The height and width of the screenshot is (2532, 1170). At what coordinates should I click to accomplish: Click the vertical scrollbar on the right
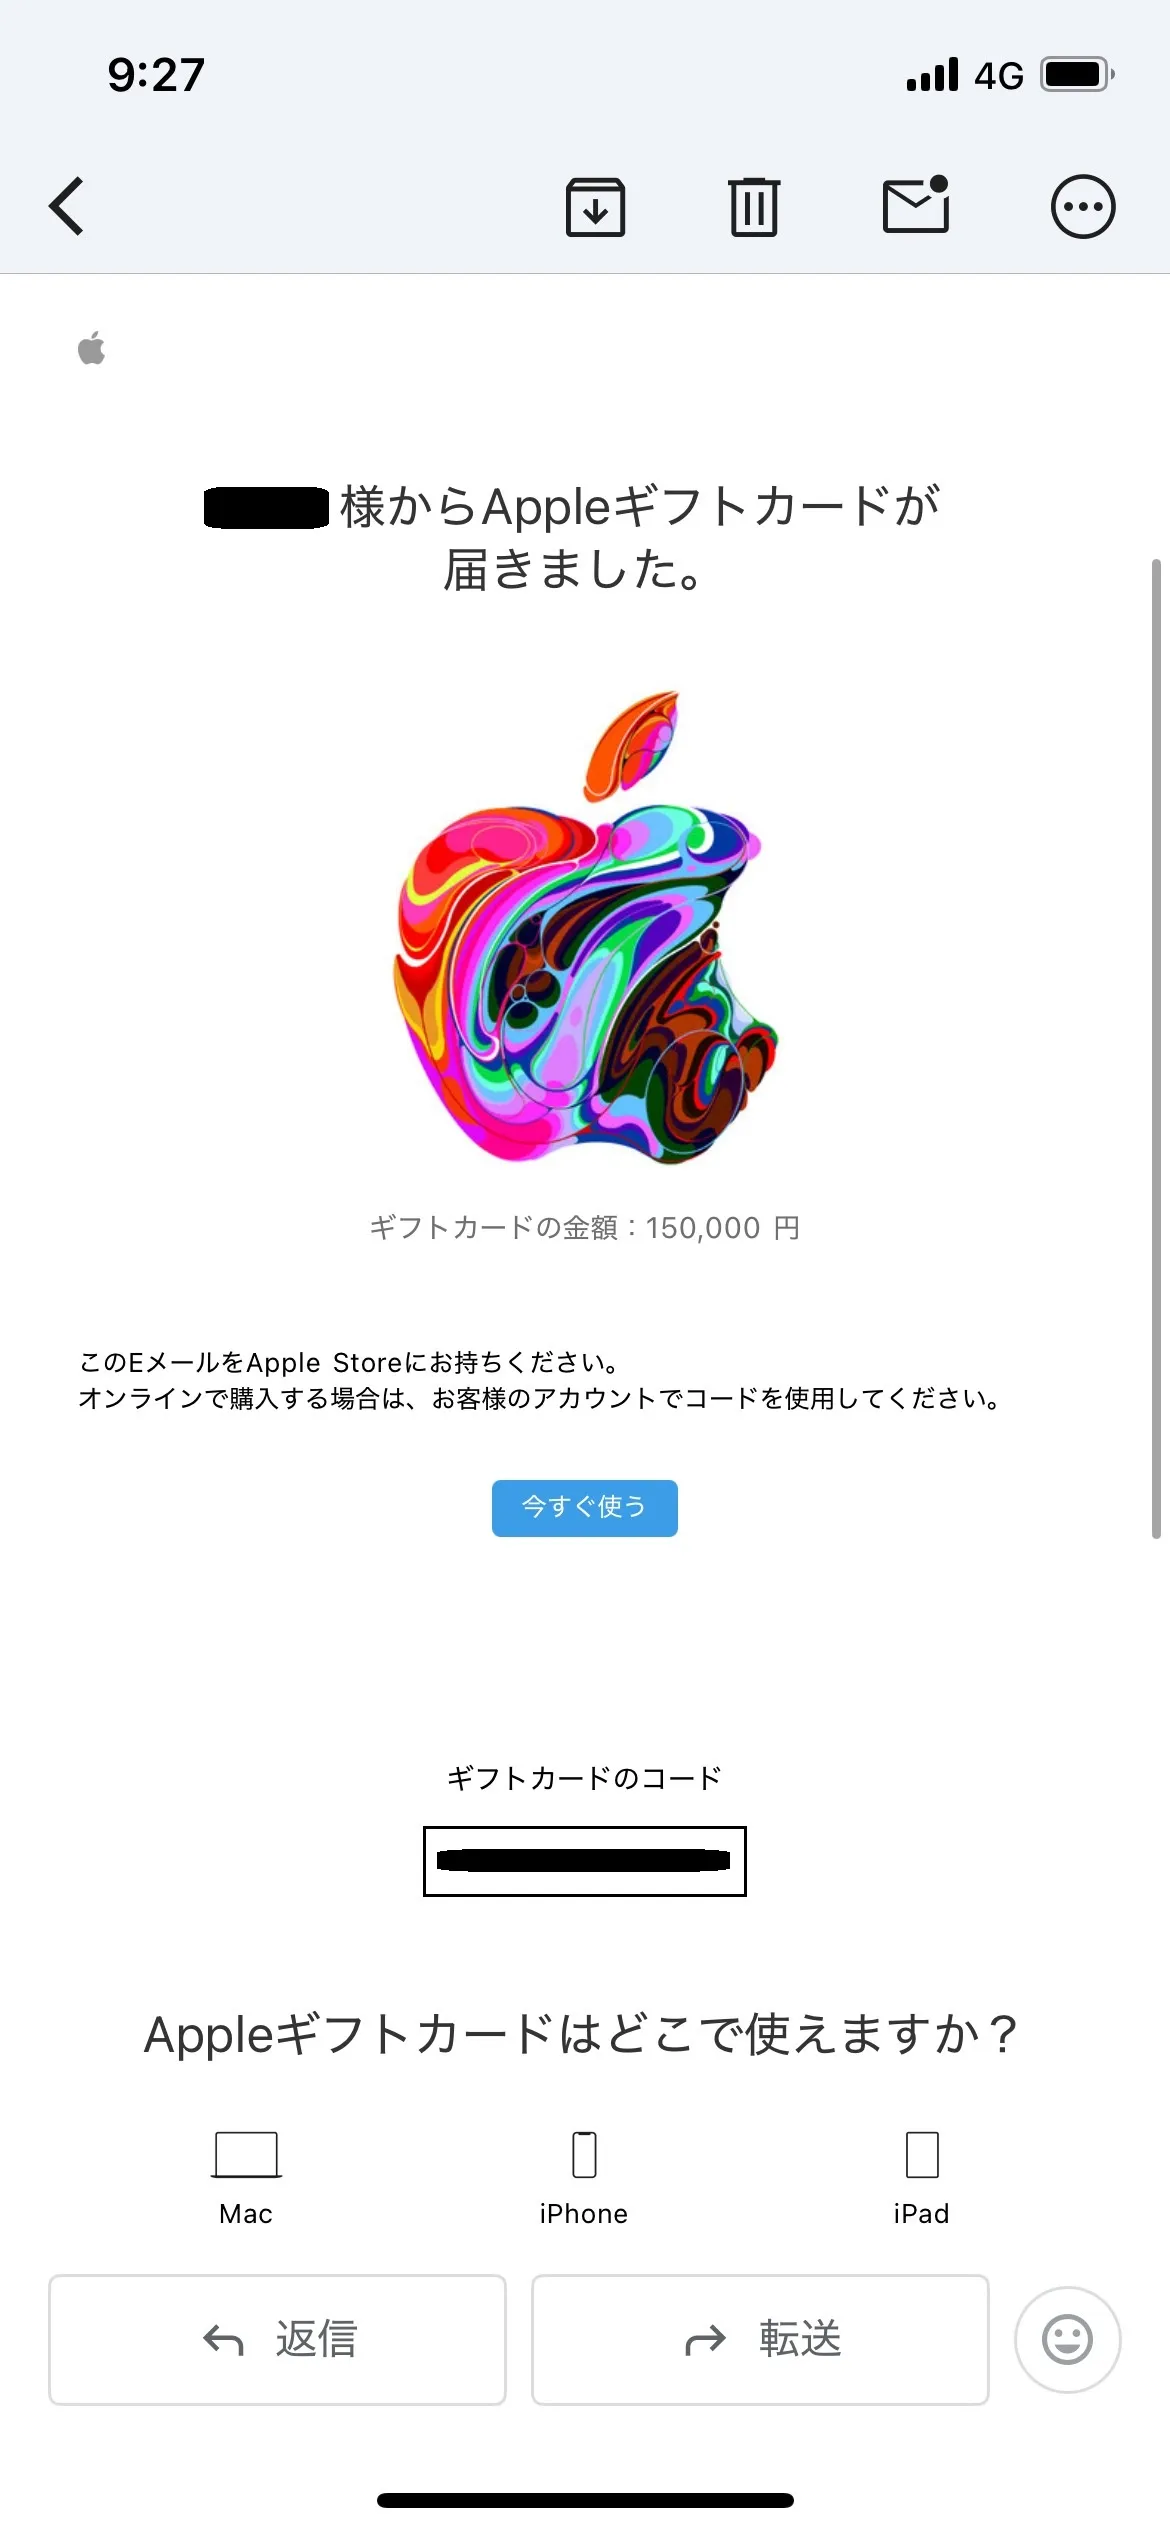1156,1048
